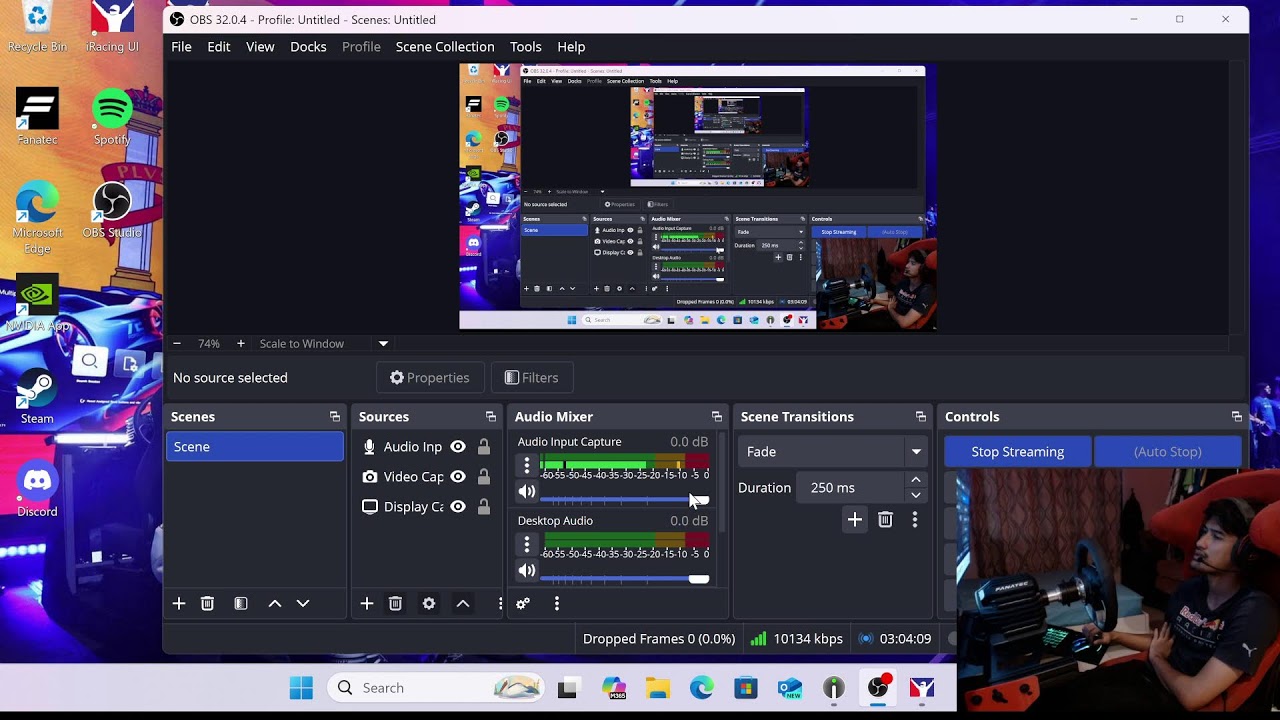Viewport: 1280px width, 720px height.
Task: Open source Properties button
Action: [430, 378]
